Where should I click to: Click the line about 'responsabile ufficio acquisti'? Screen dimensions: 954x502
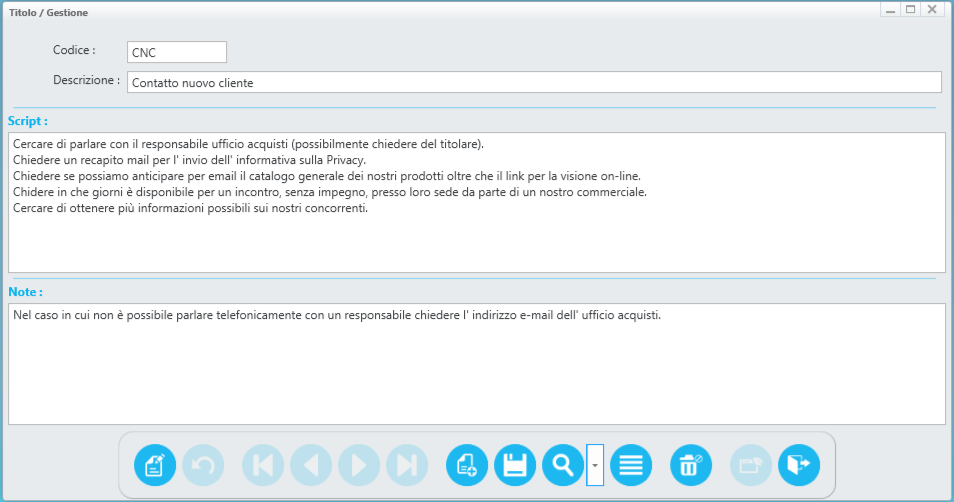[x=249, y=144]
